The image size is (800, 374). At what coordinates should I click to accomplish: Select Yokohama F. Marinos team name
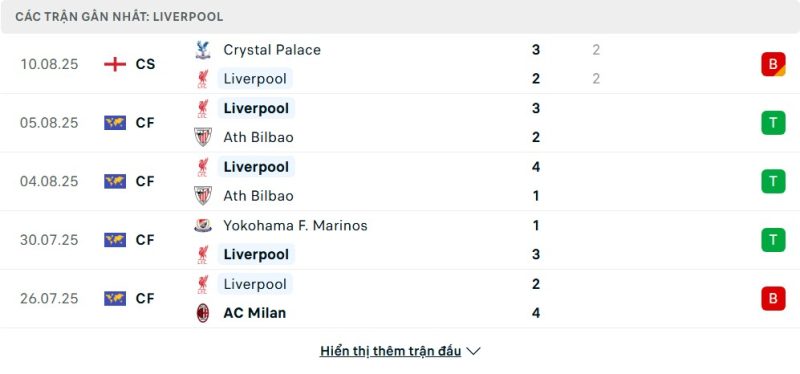coord(295,226)
